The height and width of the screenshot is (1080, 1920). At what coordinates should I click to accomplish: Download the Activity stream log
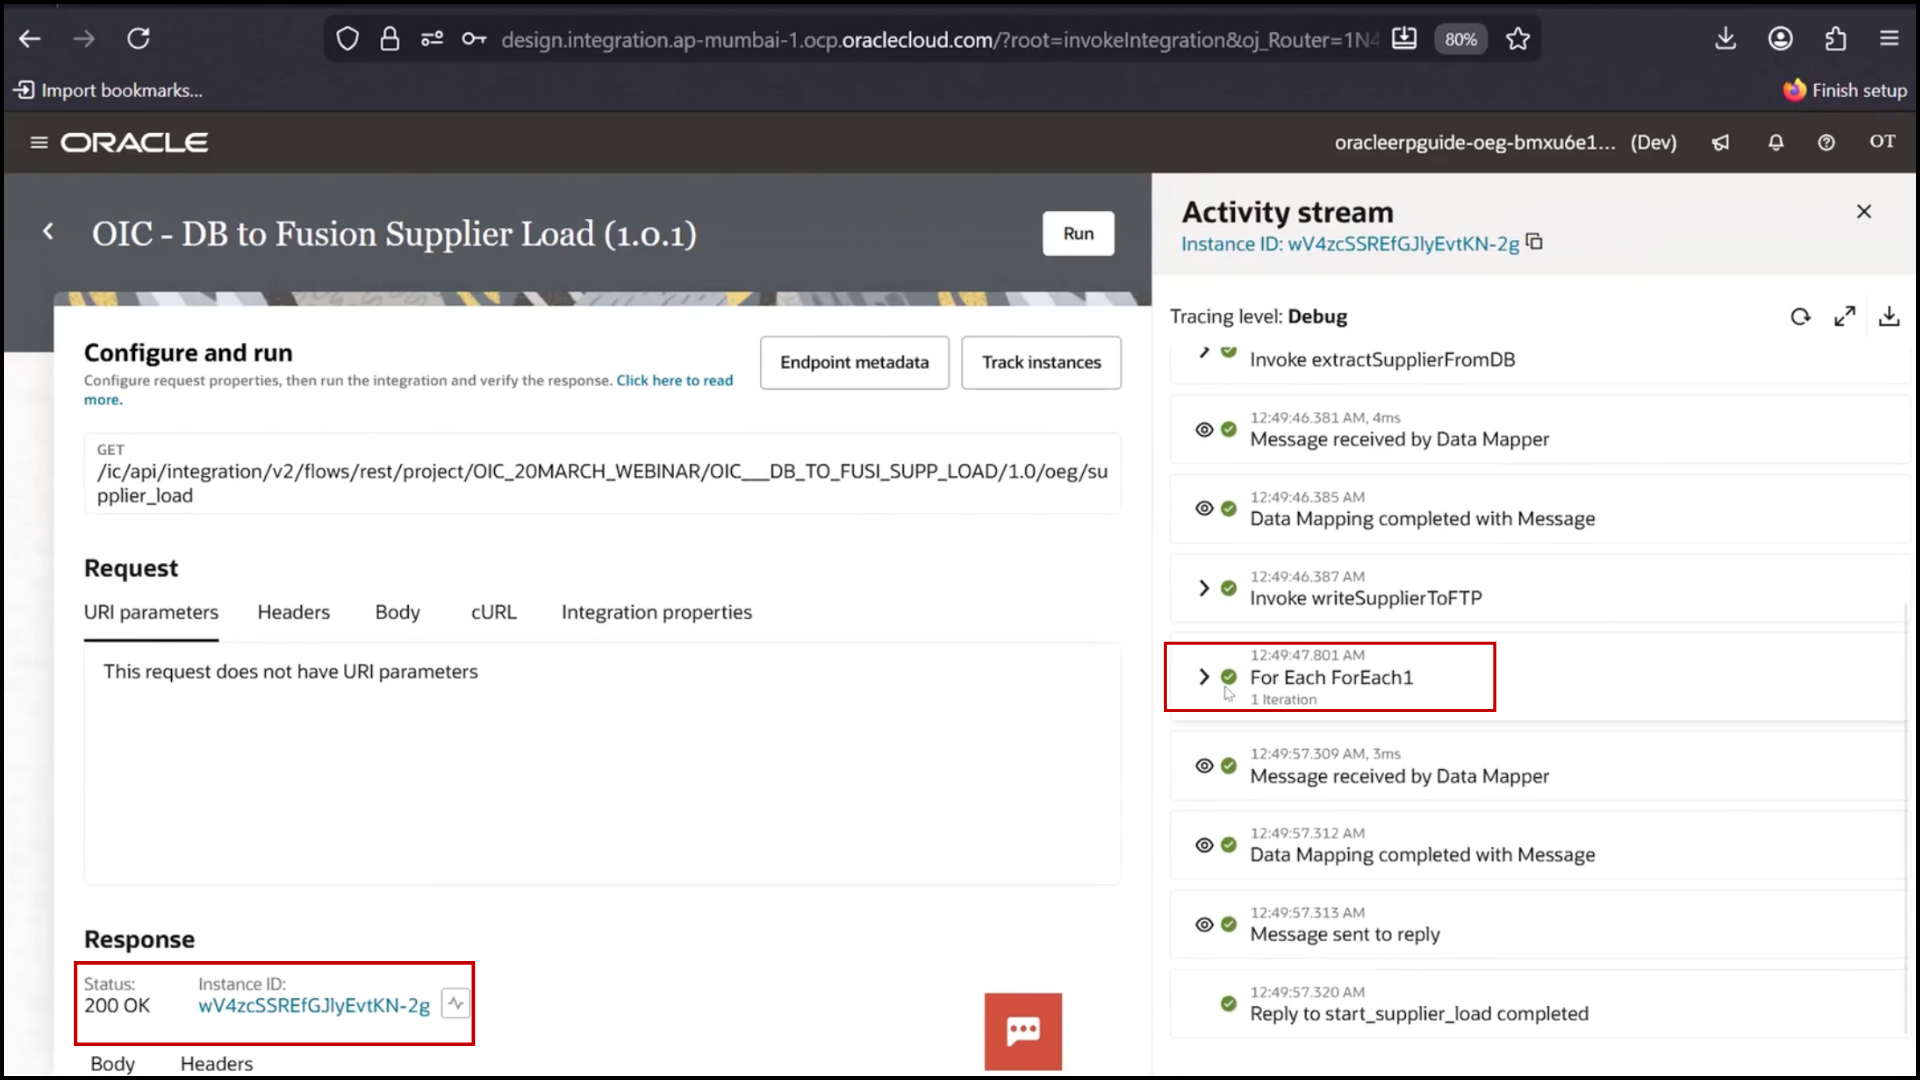coord(1889,316)
